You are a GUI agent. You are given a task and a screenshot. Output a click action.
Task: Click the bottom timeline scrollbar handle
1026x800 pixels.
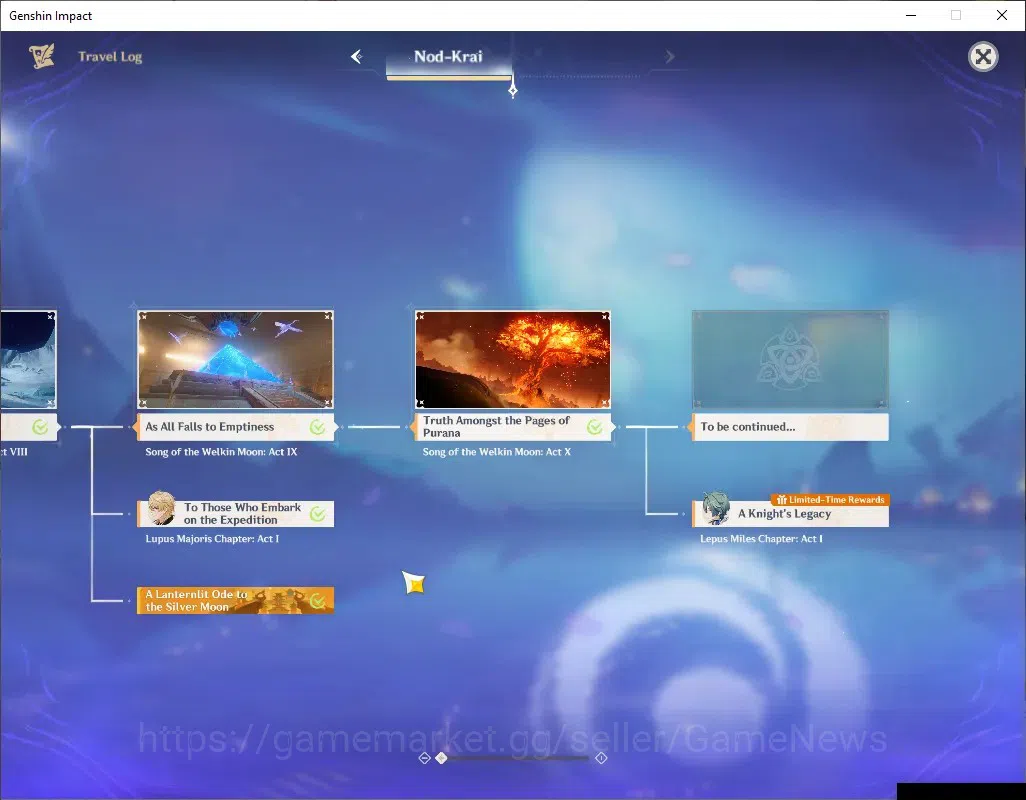click(442, 757)
